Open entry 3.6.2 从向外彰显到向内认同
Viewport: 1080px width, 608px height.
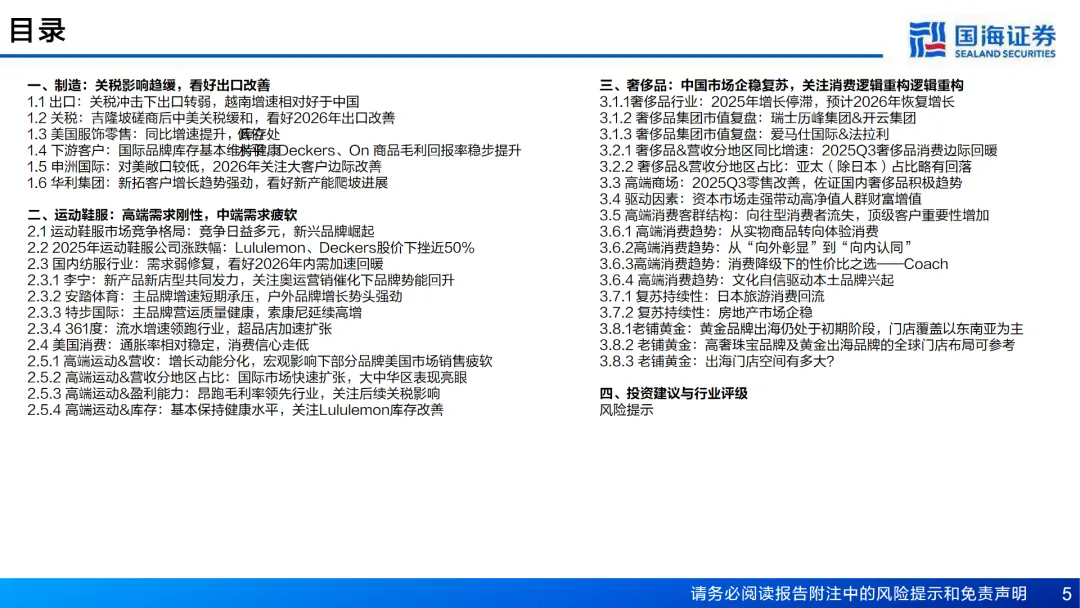click(x=756, y=247)
